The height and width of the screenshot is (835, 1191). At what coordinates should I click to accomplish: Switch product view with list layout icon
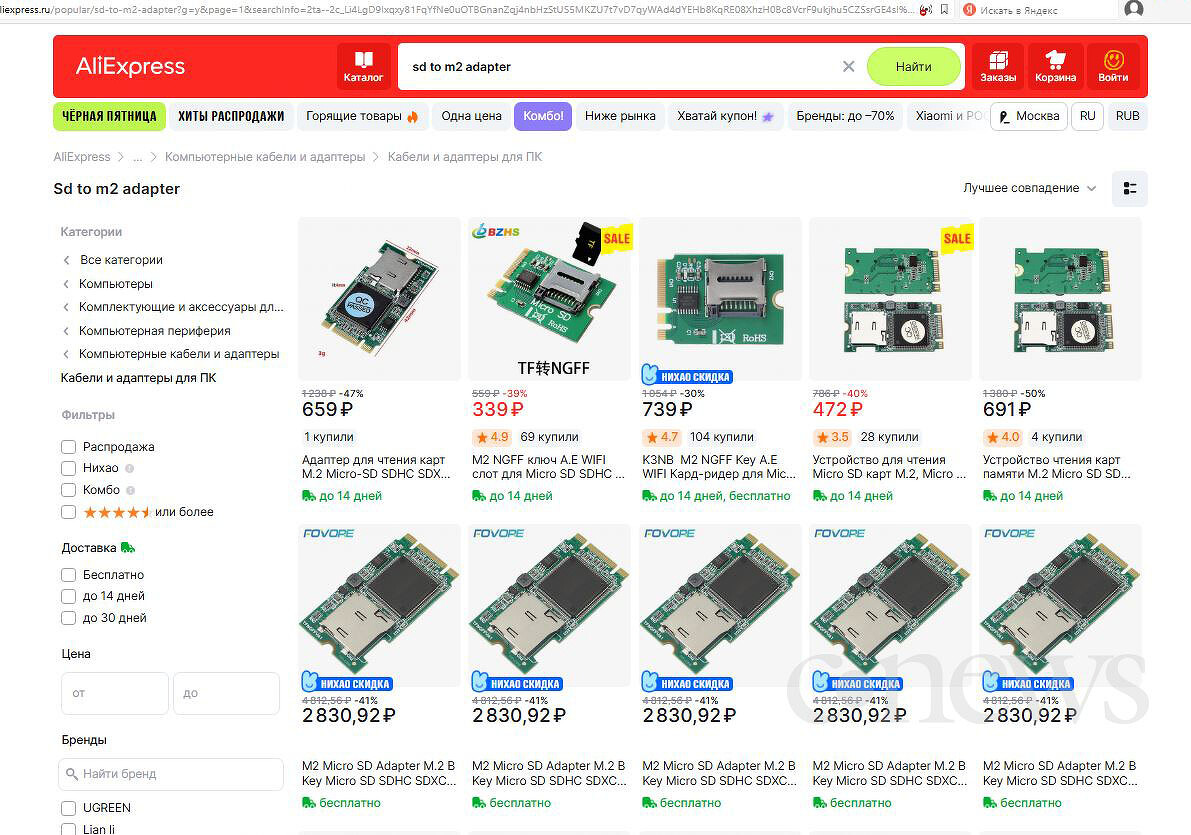[x=1129, y=189]
